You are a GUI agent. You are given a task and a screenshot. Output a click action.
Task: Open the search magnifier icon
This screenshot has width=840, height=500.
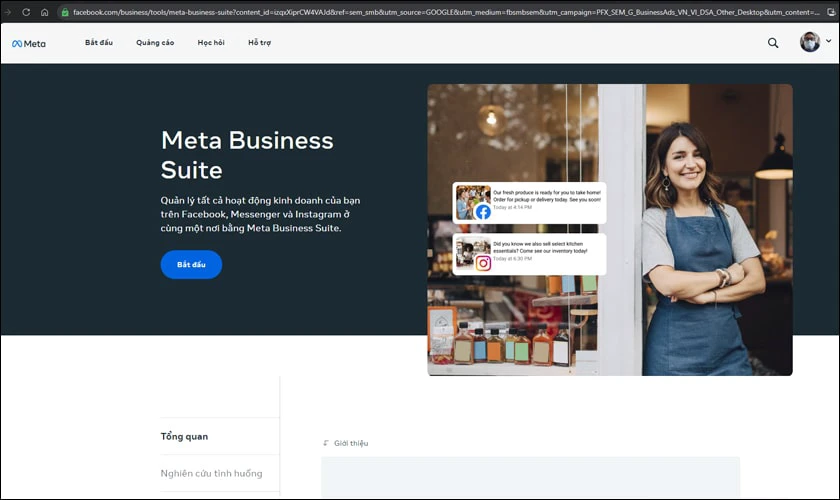click(772, 43)
